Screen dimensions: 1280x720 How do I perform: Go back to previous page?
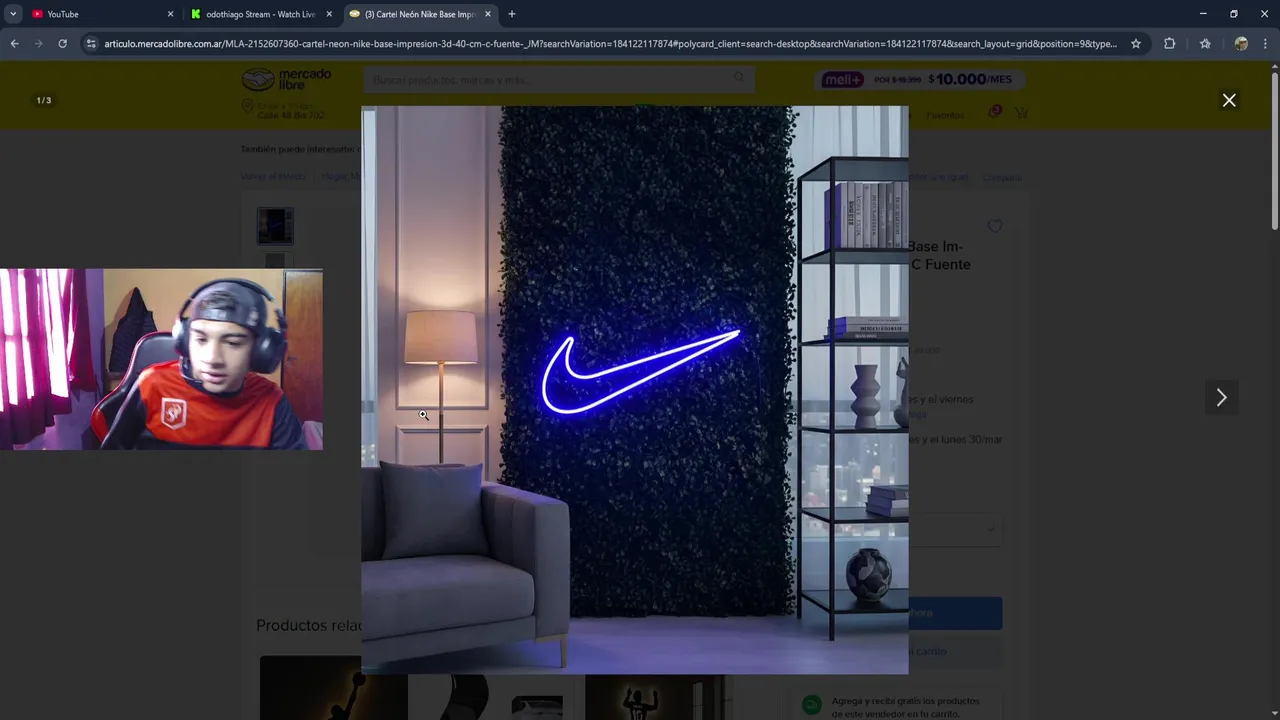pos(14,44)
